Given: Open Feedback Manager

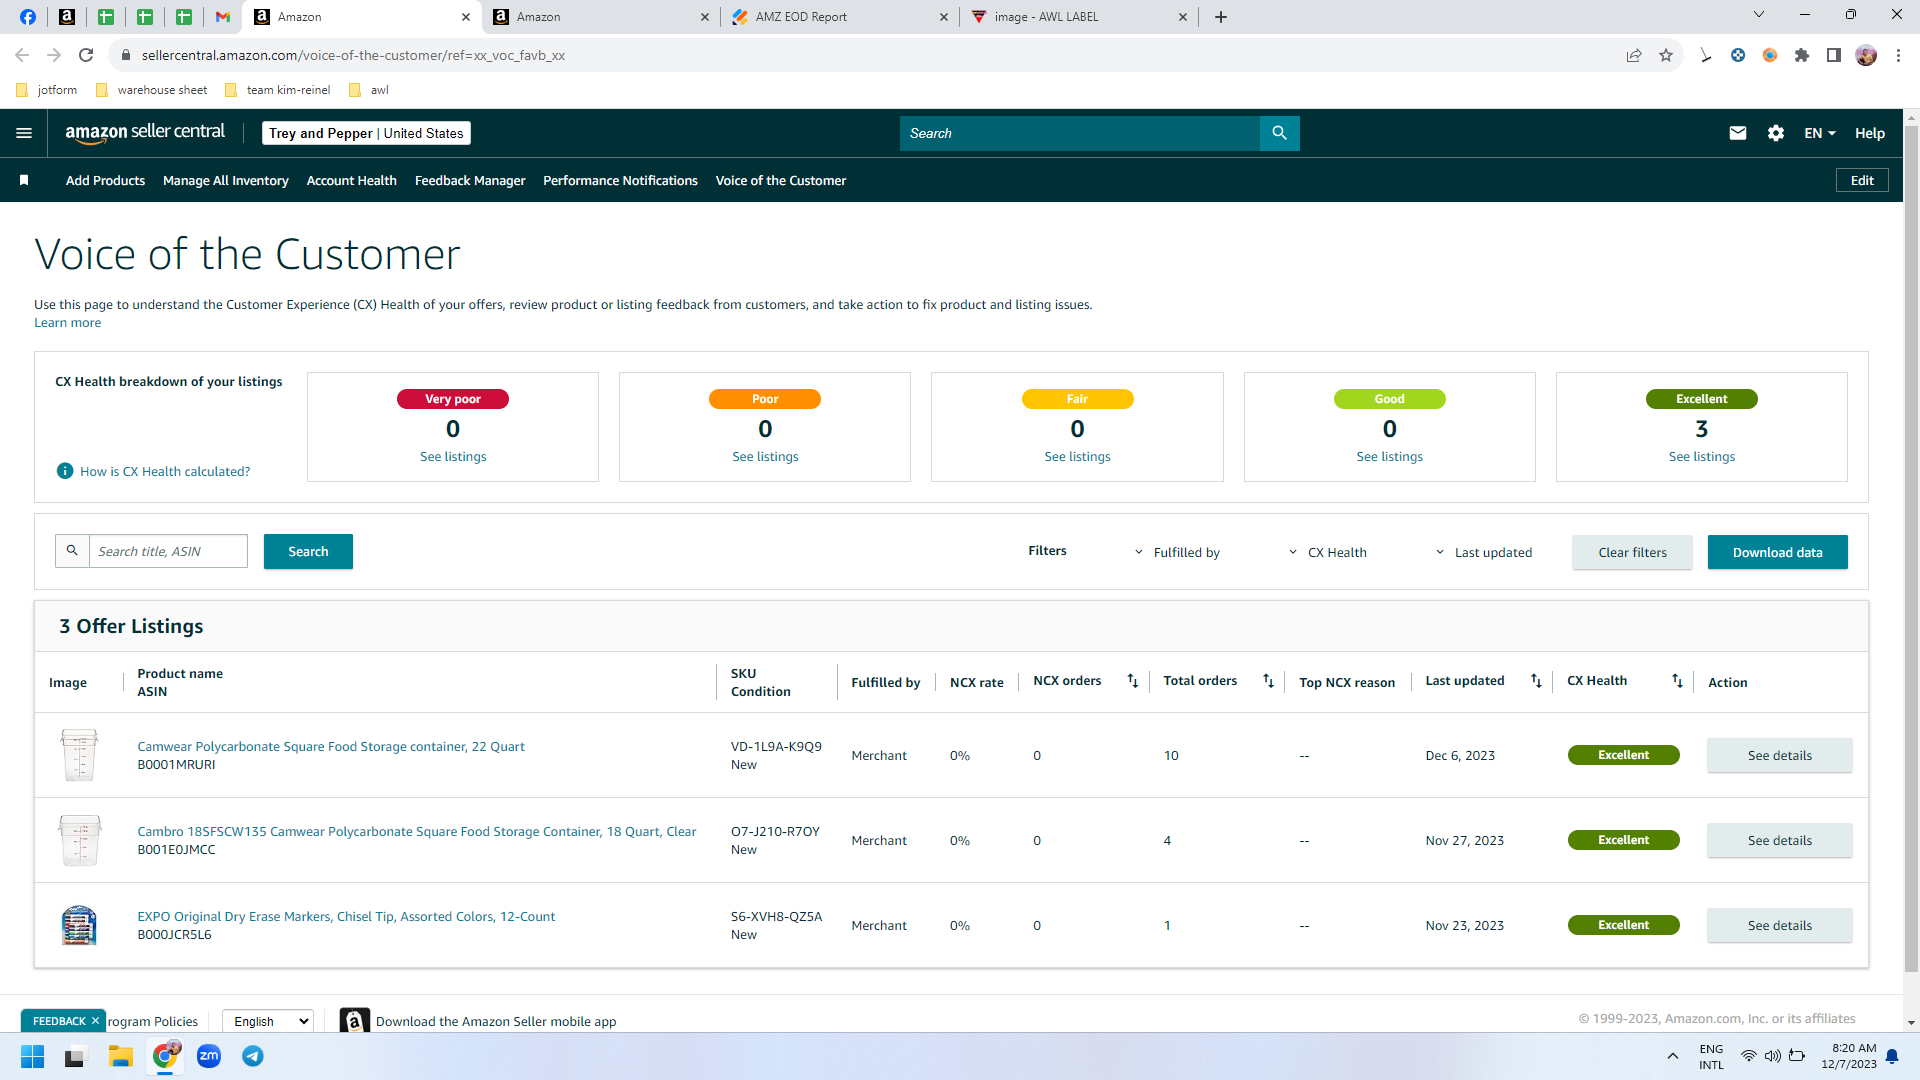Looking at the screenshot, I should [x=470, y=180].
